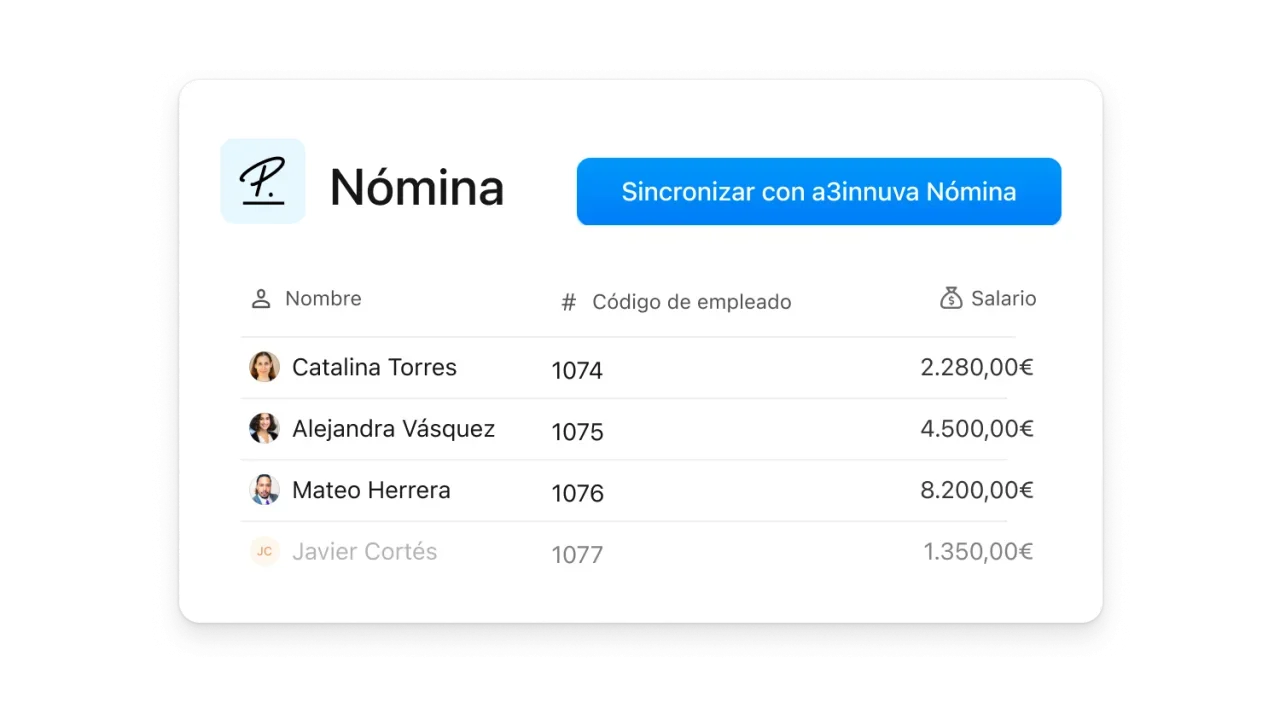Click employee code 1076

tap(577, 493)
